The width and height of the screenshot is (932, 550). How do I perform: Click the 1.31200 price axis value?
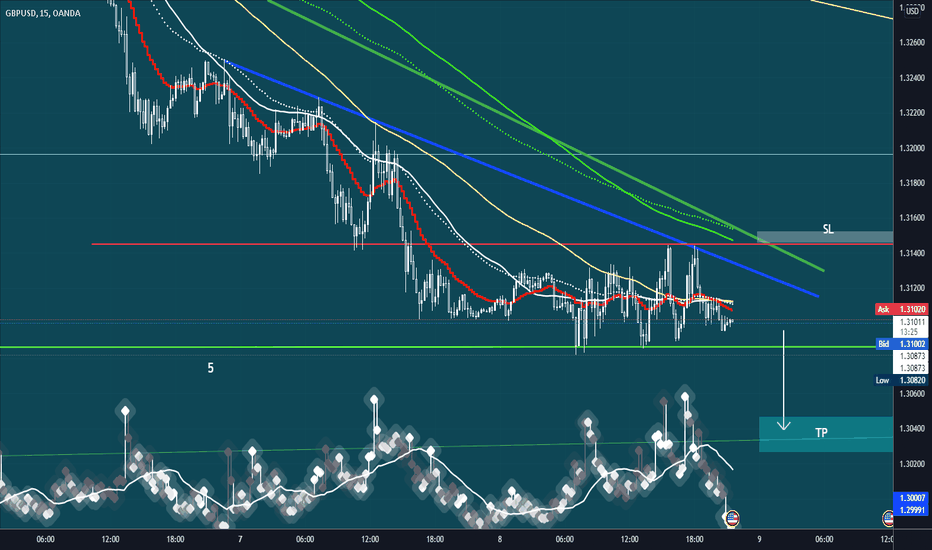point(912,288)
